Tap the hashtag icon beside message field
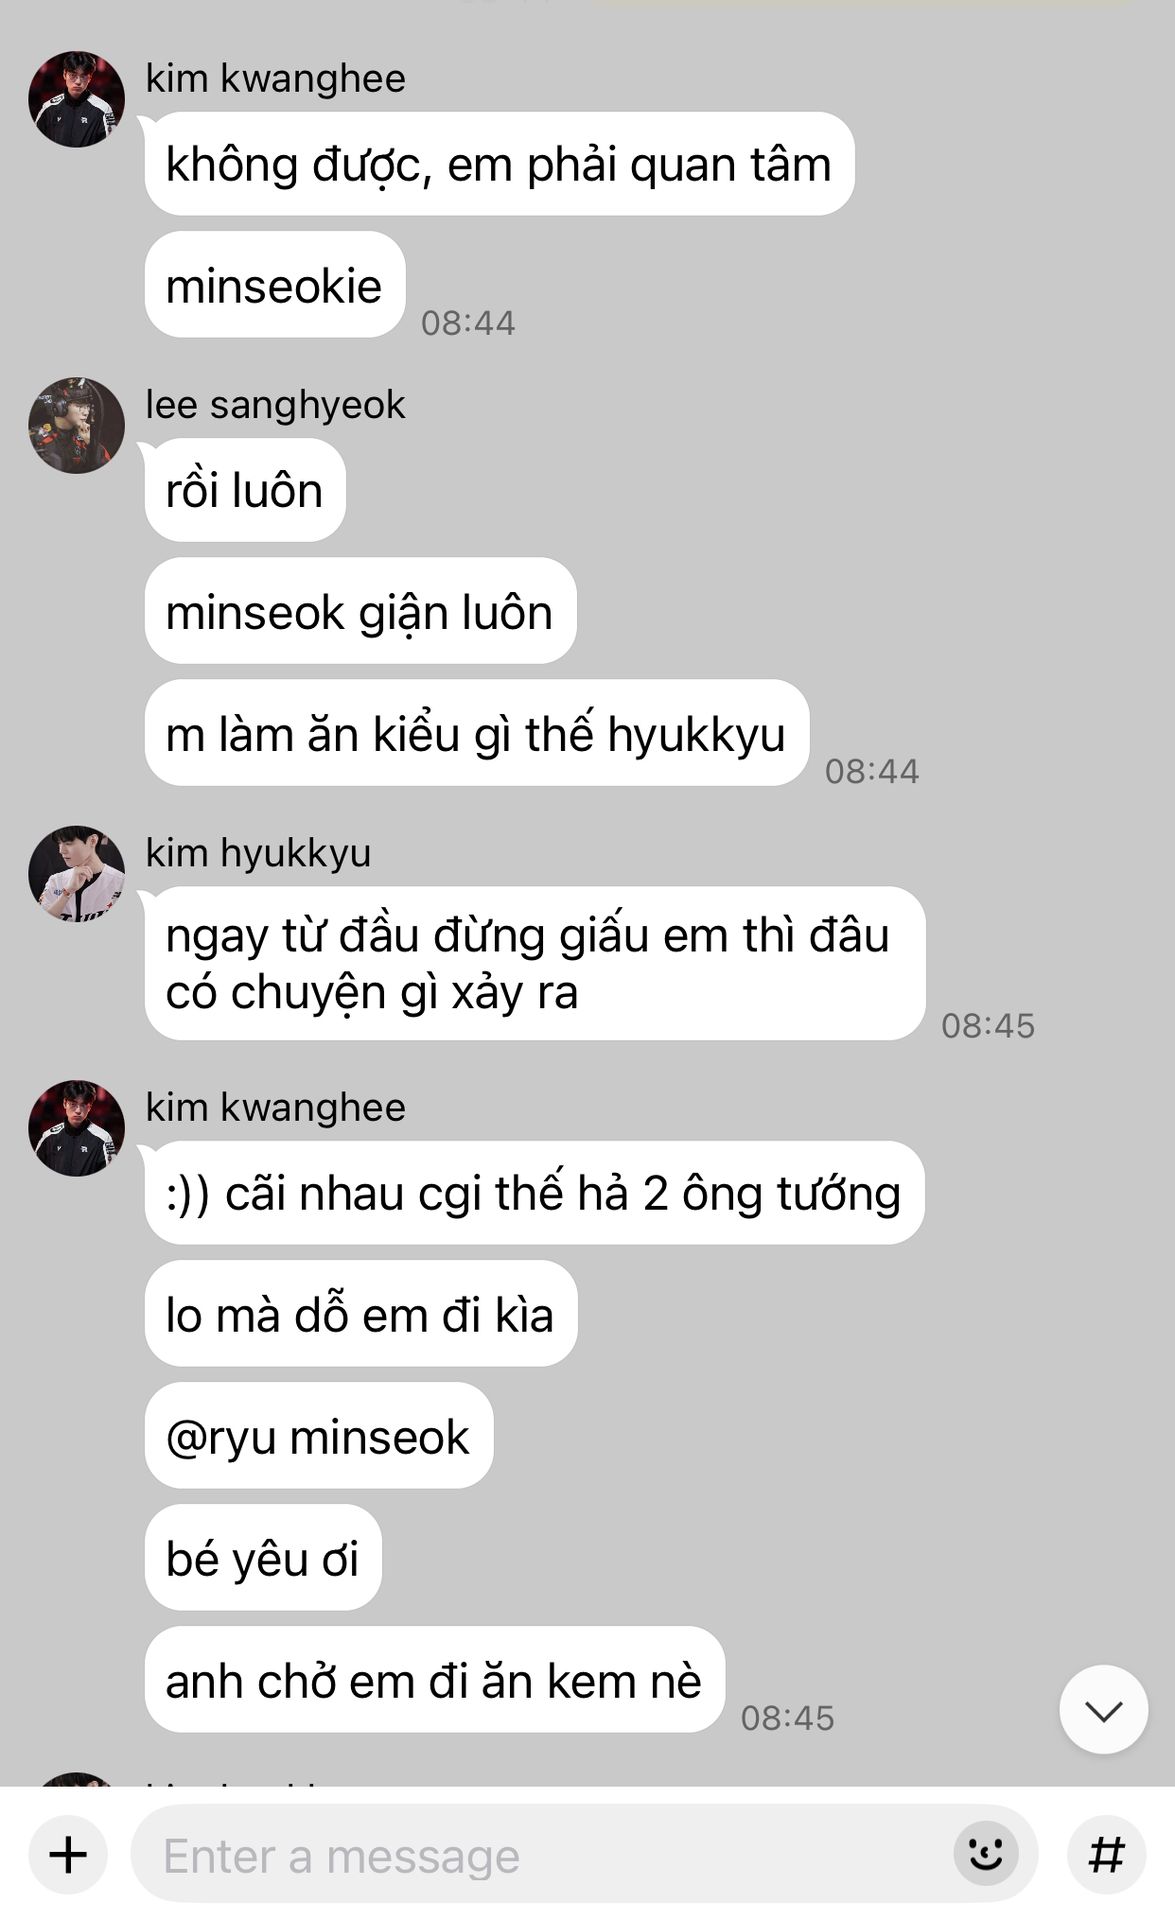 pos(1106,1855)
